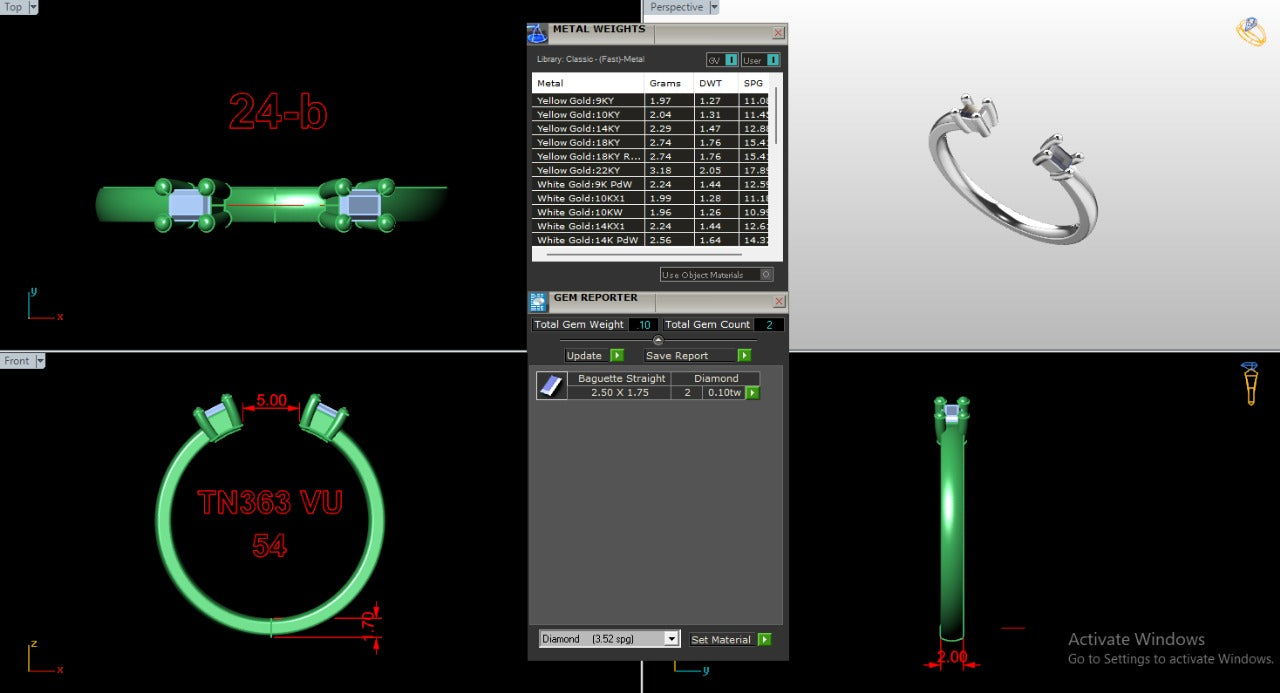Click the 3D ring model in Perspective view

[x=1013, y=168]
